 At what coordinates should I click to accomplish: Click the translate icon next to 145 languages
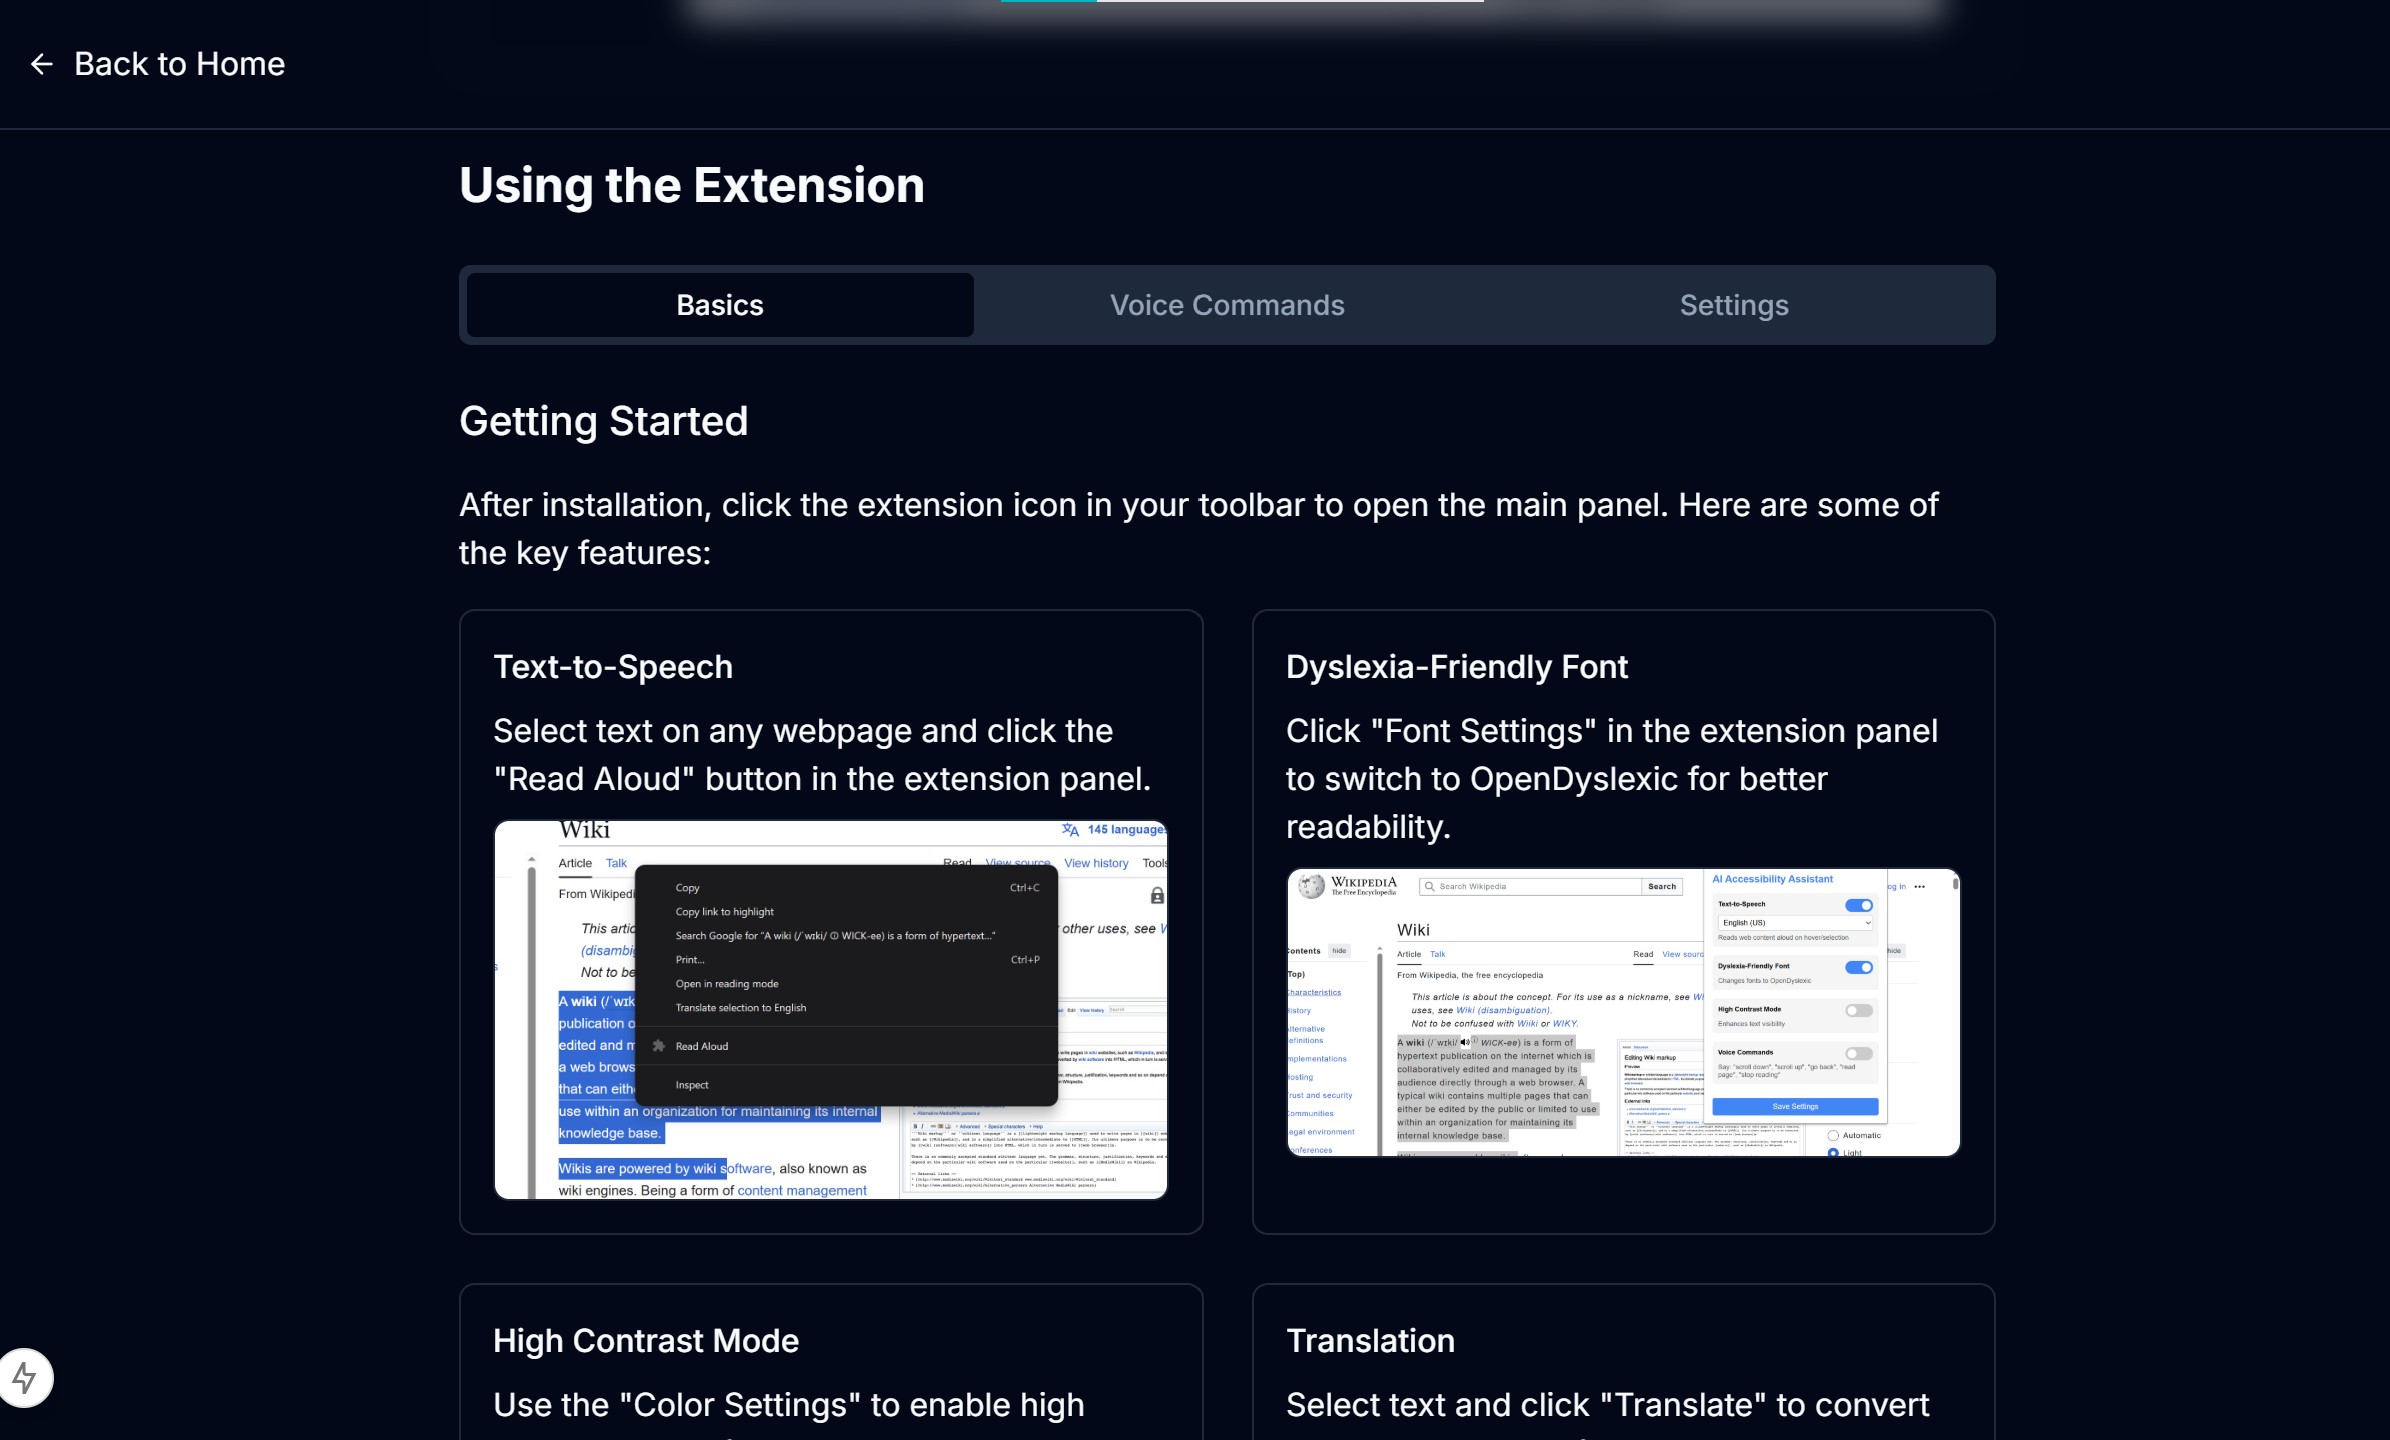pyautogui.click(x=1070, y=830)
